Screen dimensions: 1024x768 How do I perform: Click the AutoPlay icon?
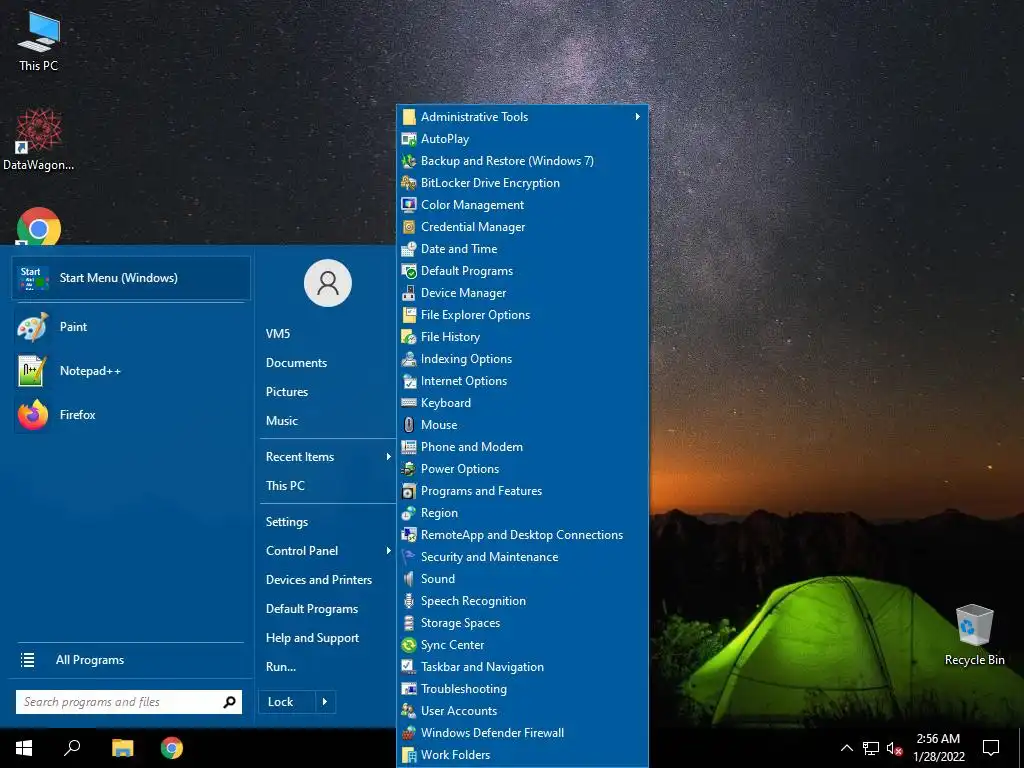tap(409, 138)
